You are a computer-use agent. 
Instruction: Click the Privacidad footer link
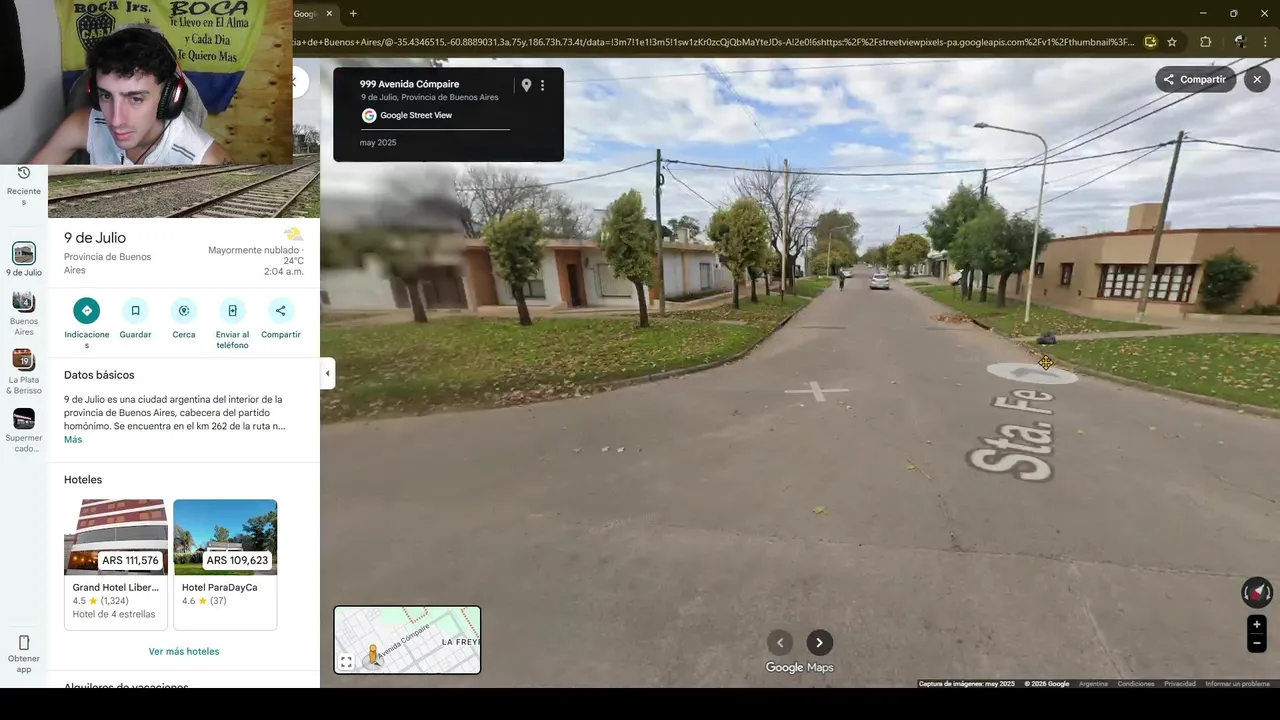[x=1180, y=684]
